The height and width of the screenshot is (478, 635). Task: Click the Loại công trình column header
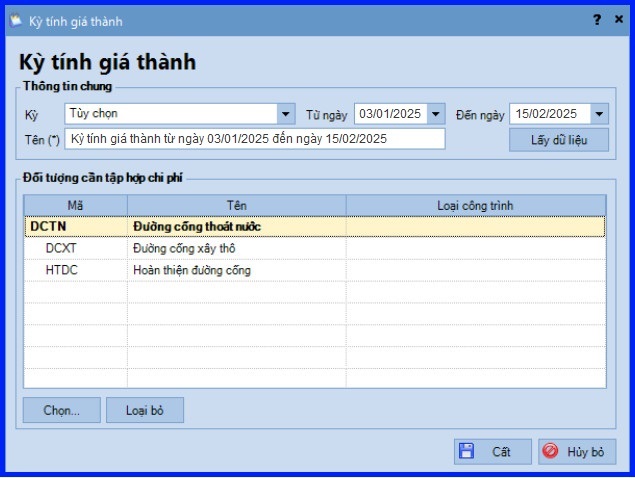coord(476,206)
